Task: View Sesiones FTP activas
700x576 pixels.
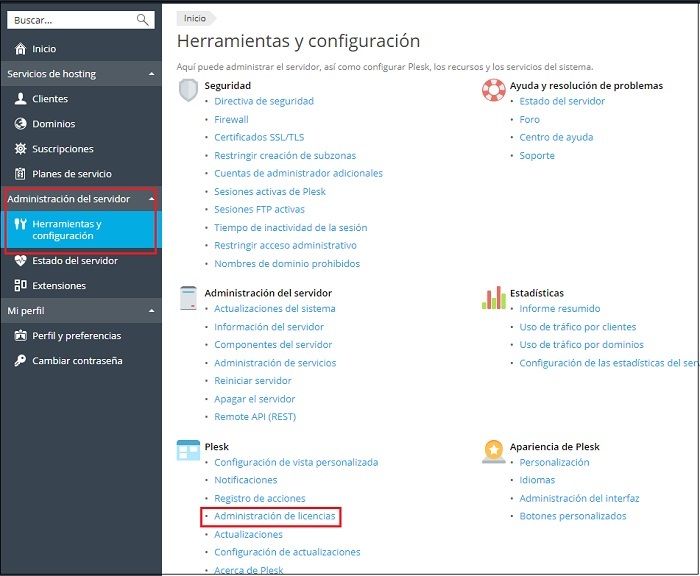Action: pos(259,209)
